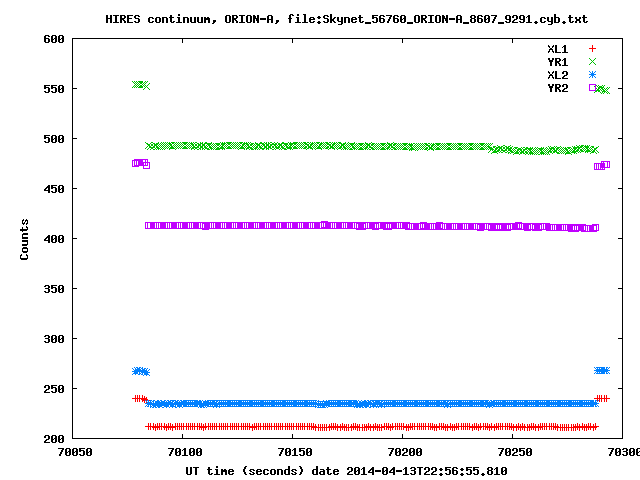Click the long blue XL2 data band near 235
Screen dimensions: 640x480
coord(372,404)
